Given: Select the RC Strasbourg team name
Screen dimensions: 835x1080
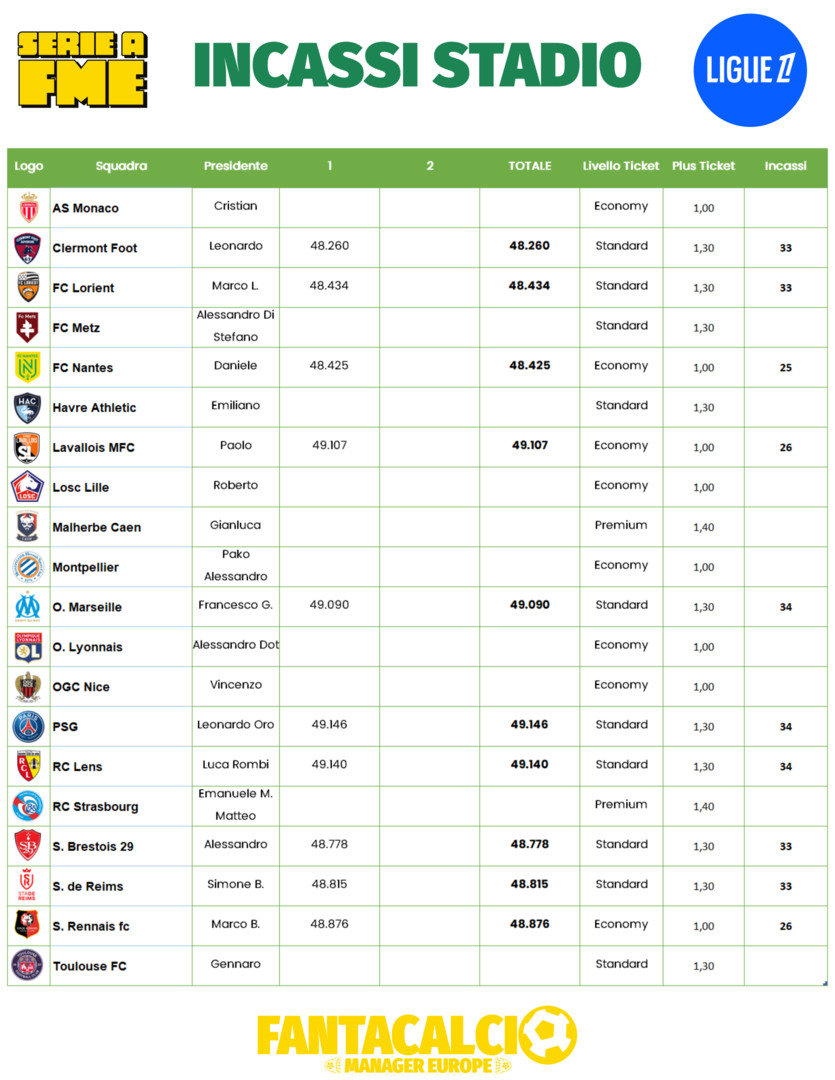Looking at the screenshot, I should point(96,807).
